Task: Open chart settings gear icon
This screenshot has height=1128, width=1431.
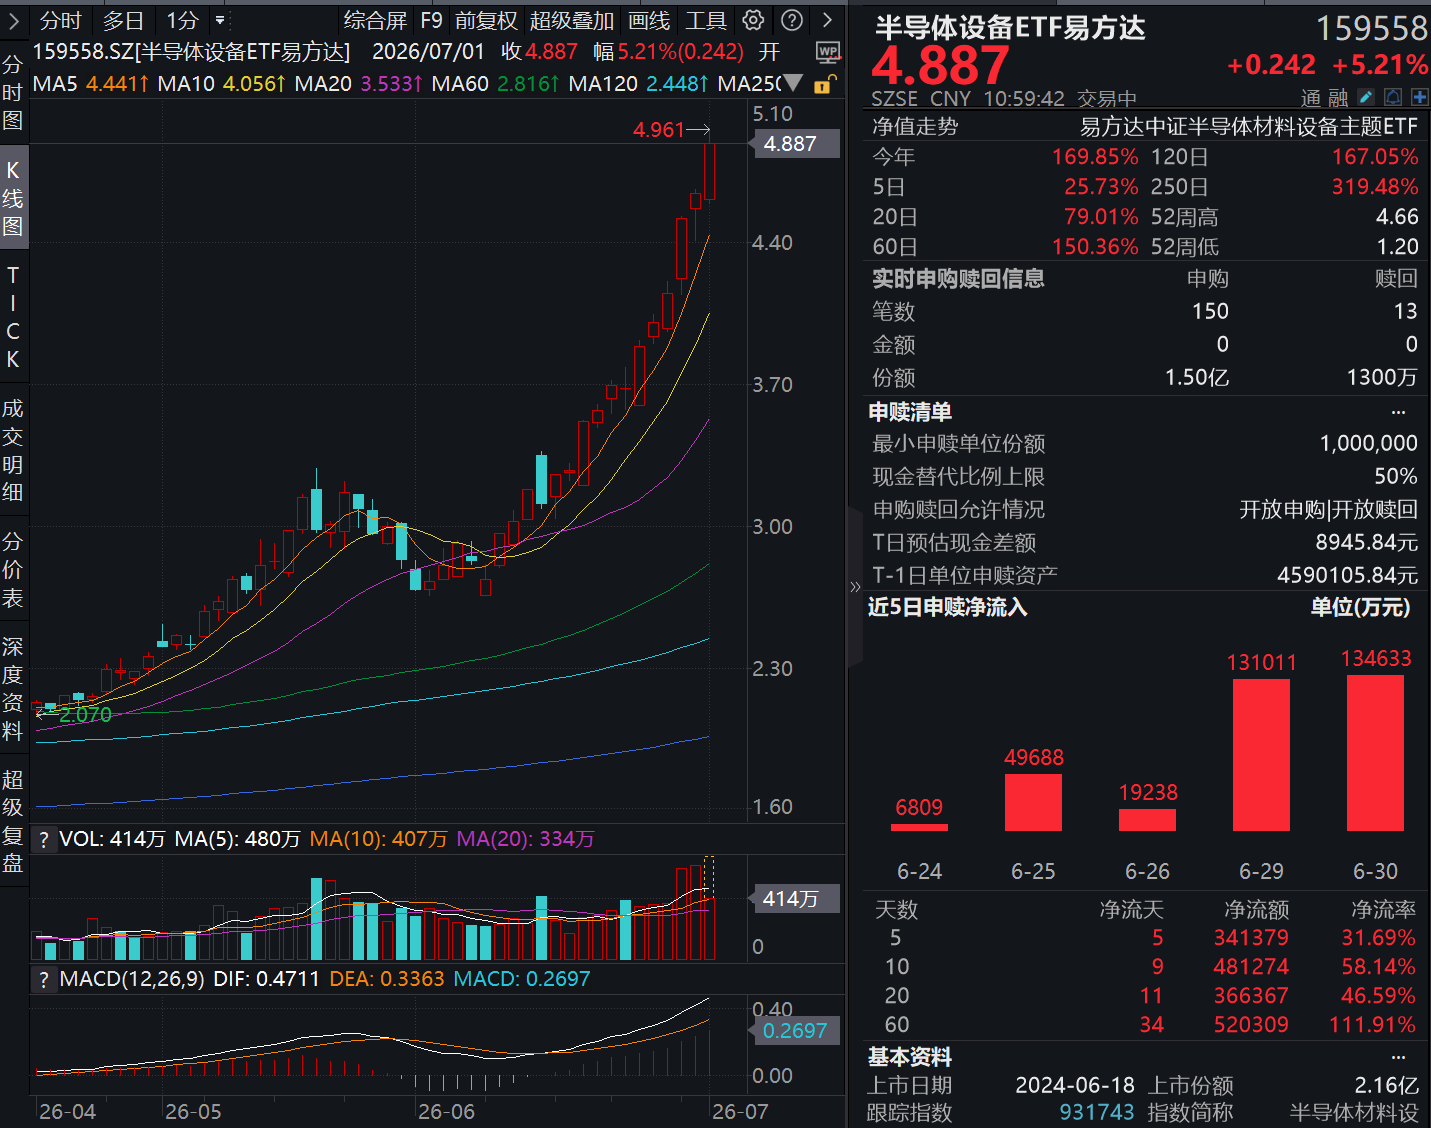Action: point(754,20)
